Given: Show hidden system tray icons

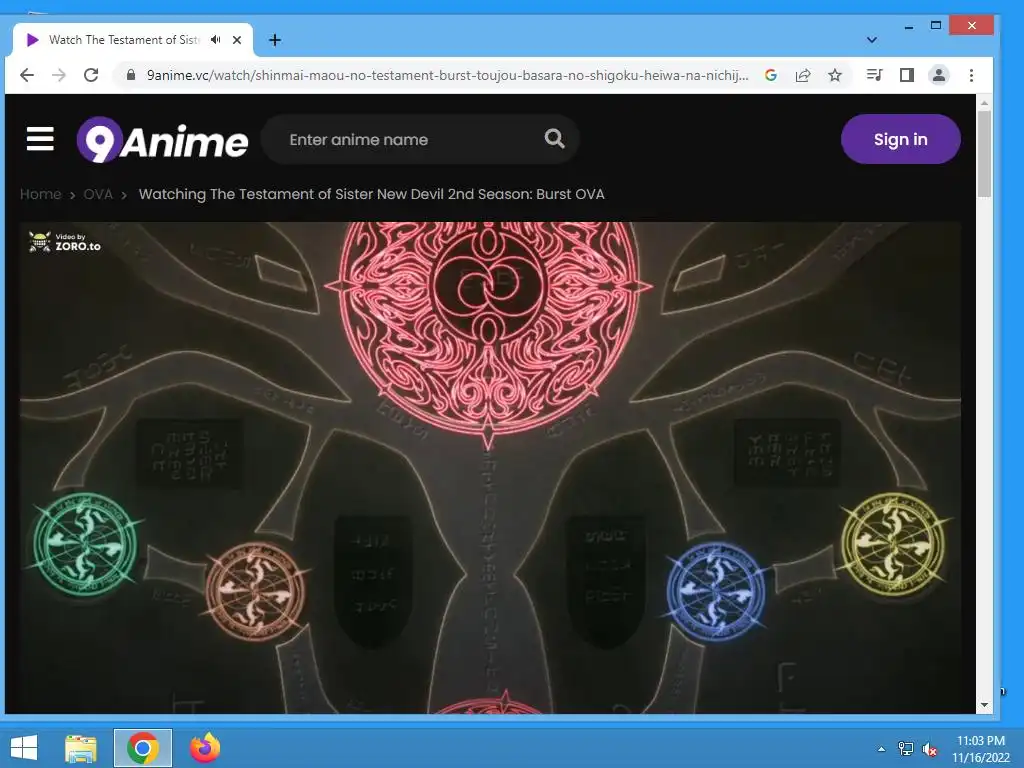Looking at the screenshot, I should [x=882, y=749].
